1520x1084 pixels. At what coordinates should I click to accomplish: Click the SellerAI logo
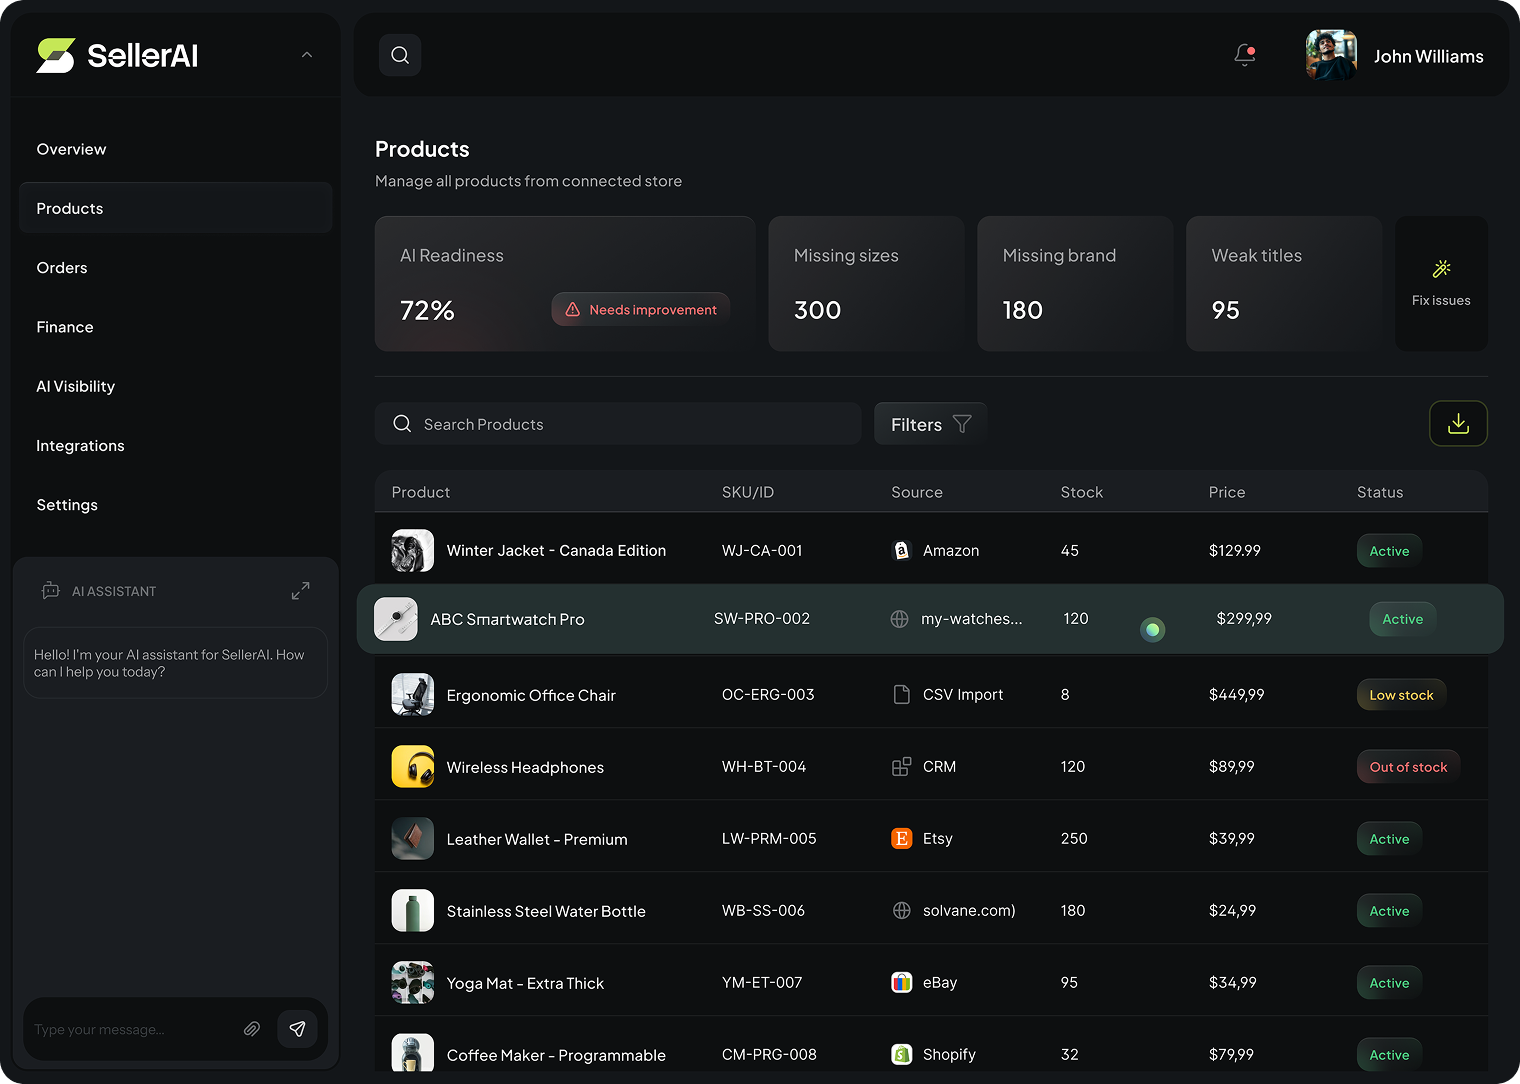point(118,55)
